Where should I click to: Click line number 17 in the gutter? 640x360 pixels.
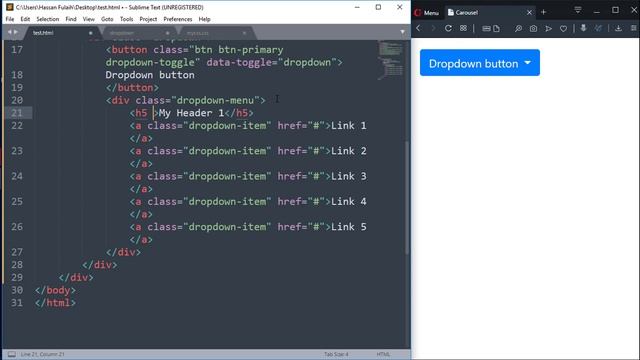coord(17,50)
